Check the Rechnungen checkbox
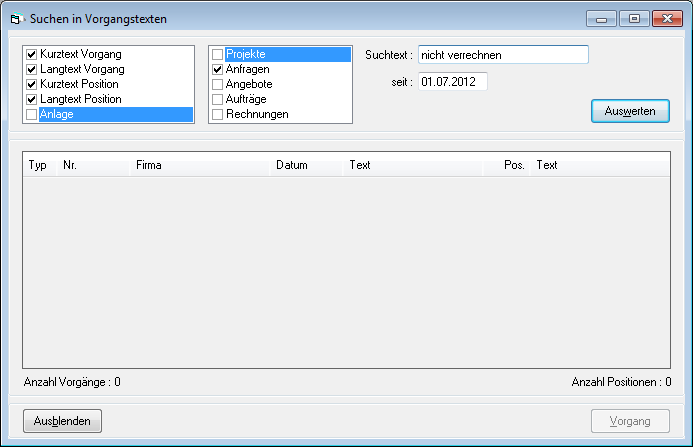The image size is (693, 447). (217, 114)
